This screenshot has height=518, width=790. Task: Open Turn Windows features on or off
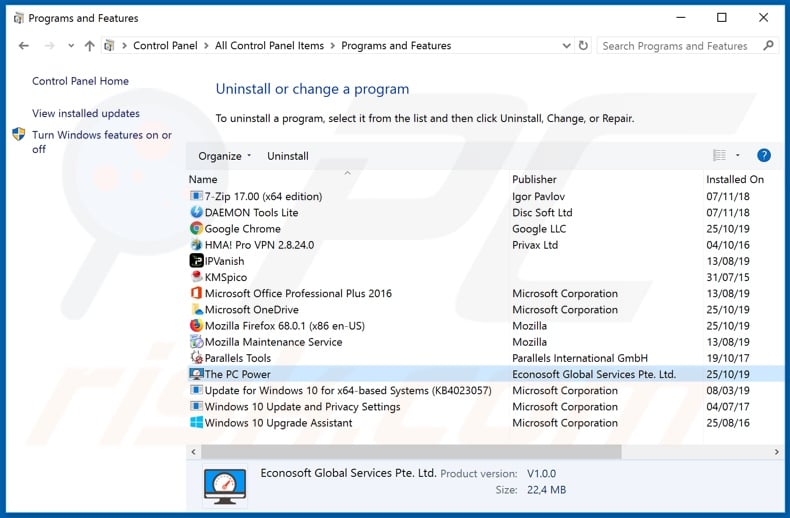(102, 142)
